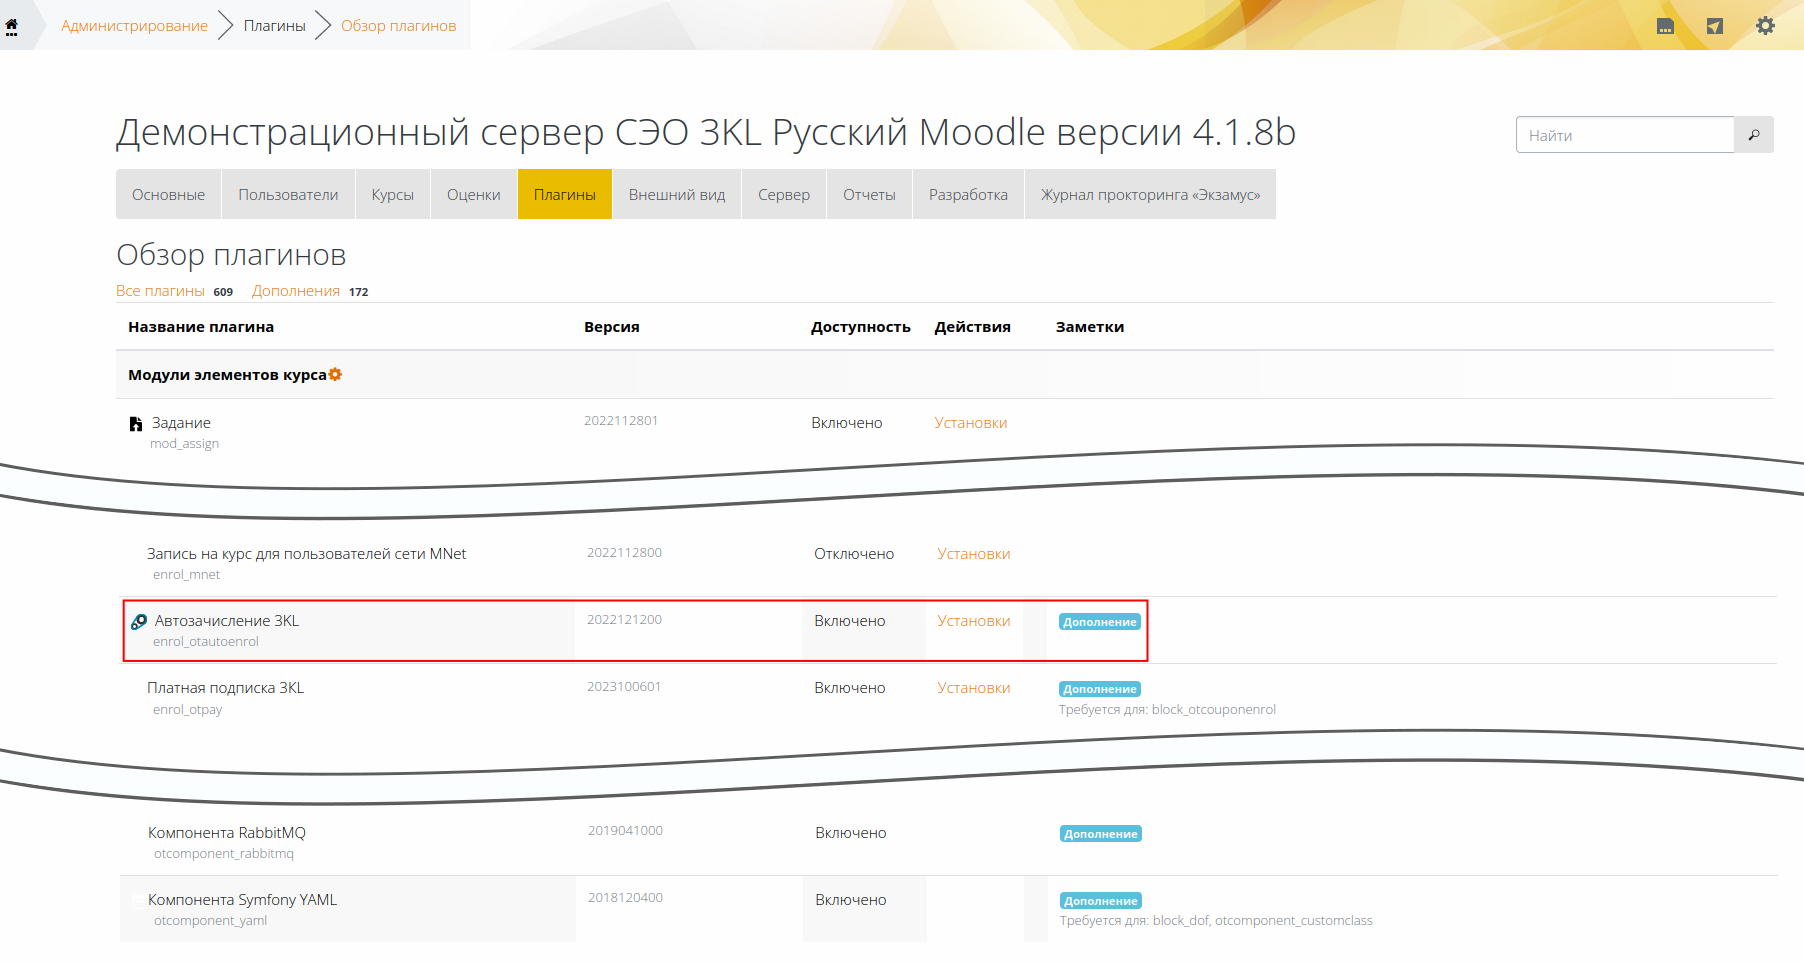Click Платная подписка 3KL plugin name
The height and width of the screenshot is (964, 1804).
pos(226,688)
